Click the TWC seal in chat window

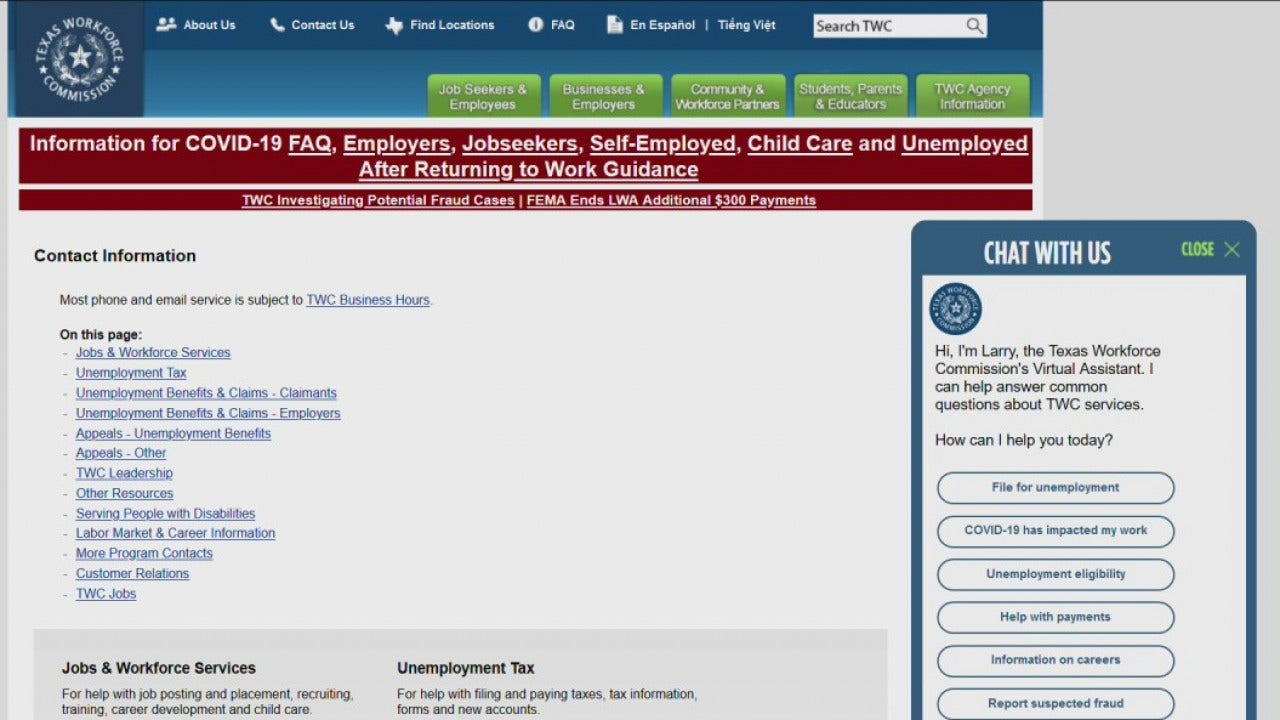pyautogui.click(x=956, y=309)
